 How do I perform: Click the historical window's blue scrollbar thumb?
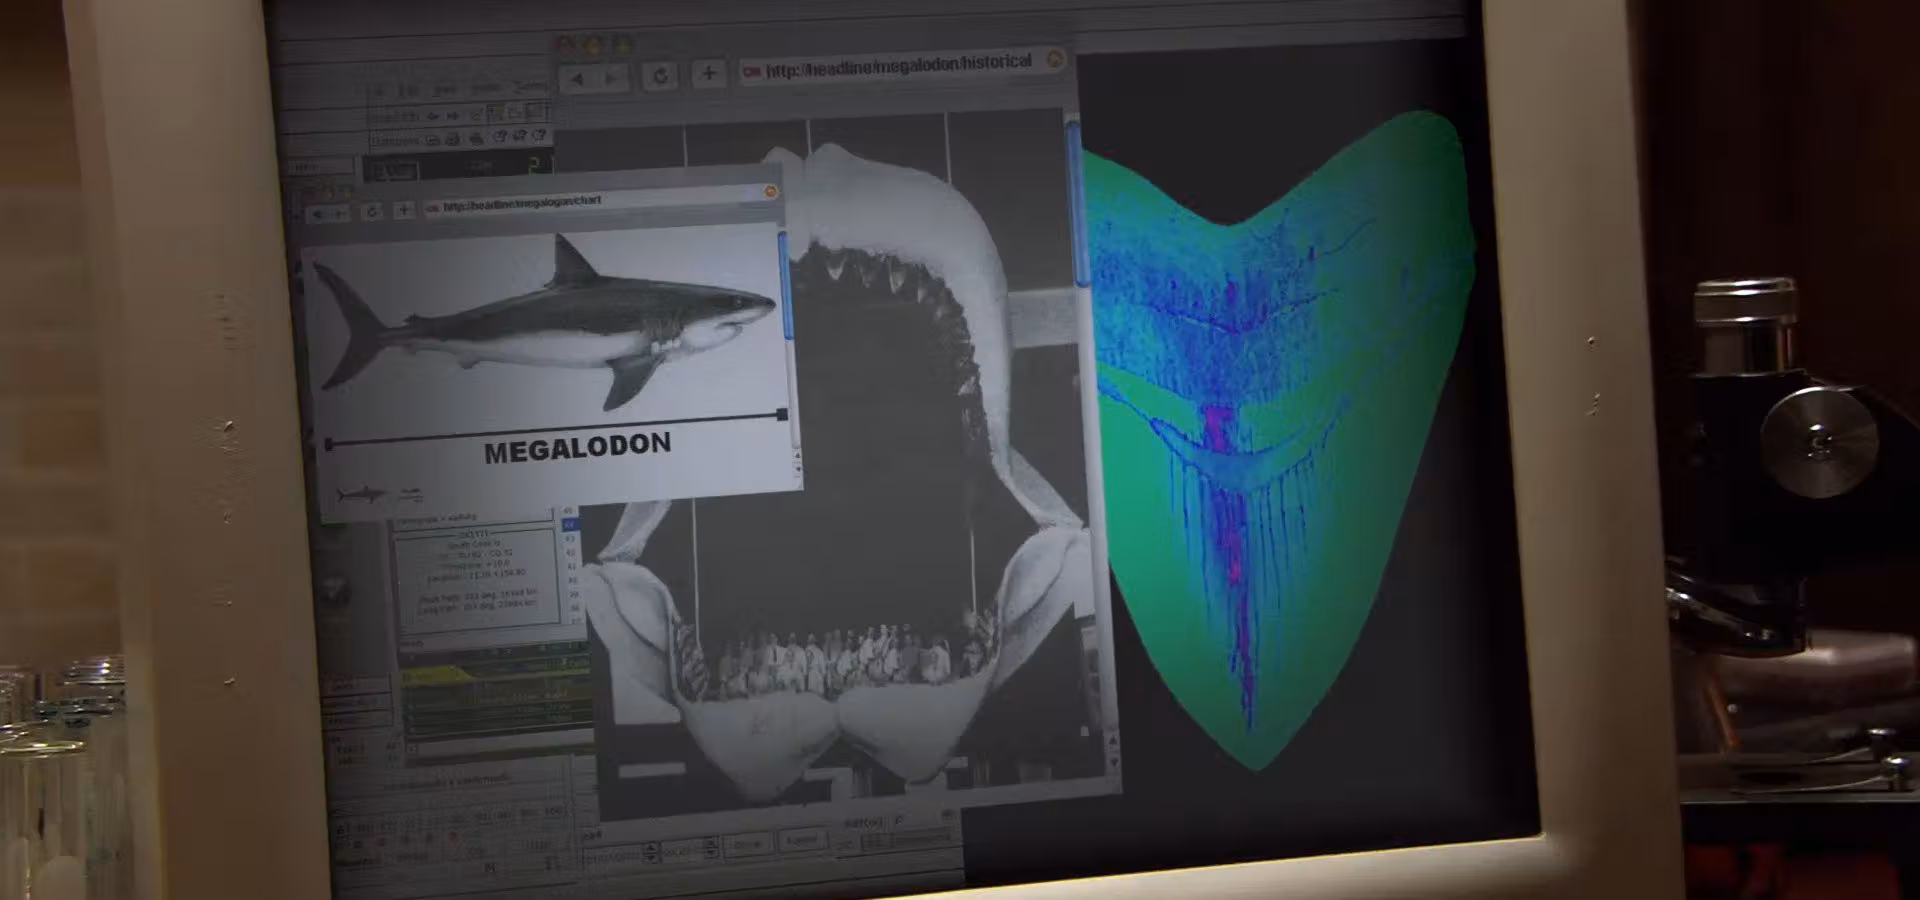(1076, 200)
